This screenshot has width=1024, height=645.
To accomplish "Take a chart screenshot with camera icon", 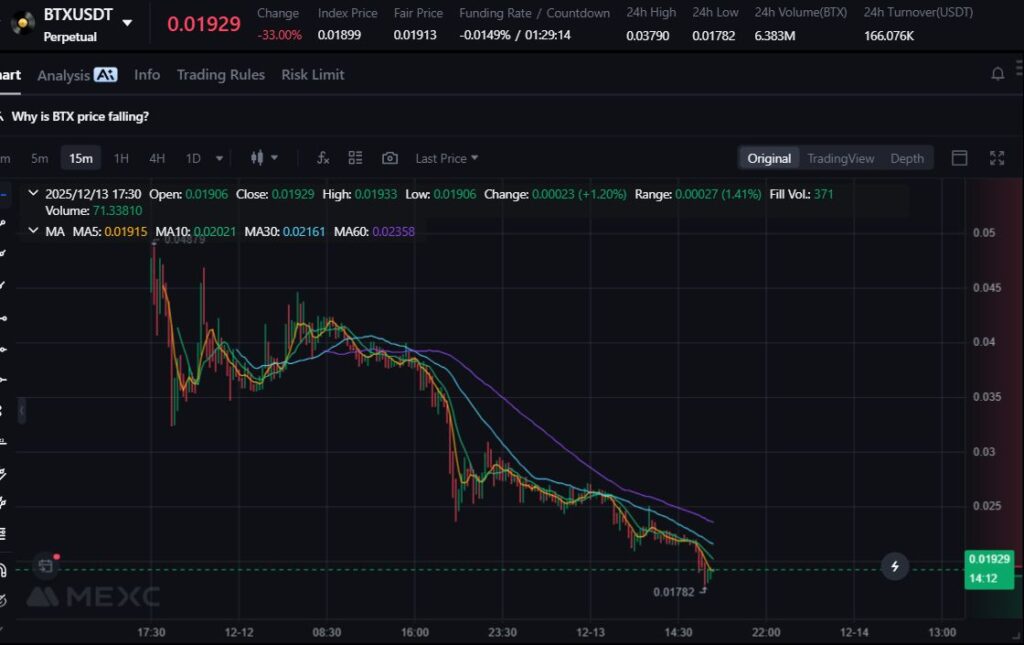I will (390, 158).
